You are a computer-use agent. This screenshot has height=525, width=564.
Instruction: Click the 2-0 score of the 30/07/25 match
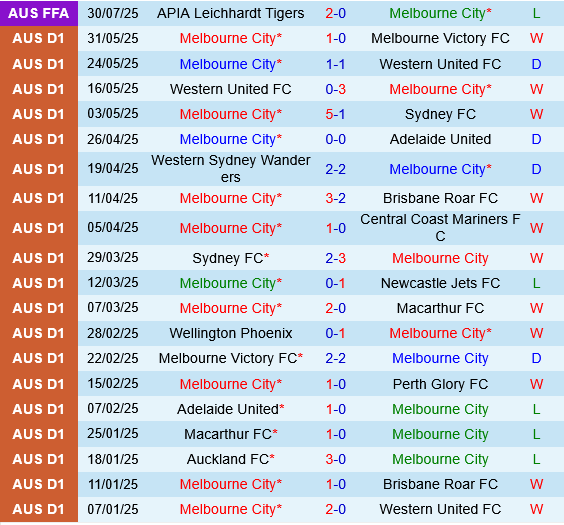tap(335, 13)
